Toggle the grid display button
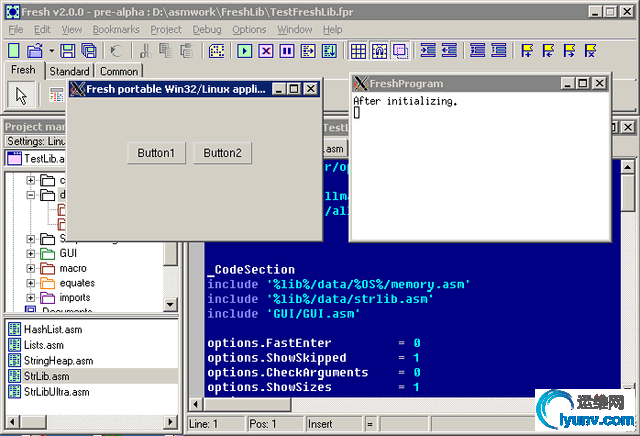This screenshot has height=436, width=640. 358,51
